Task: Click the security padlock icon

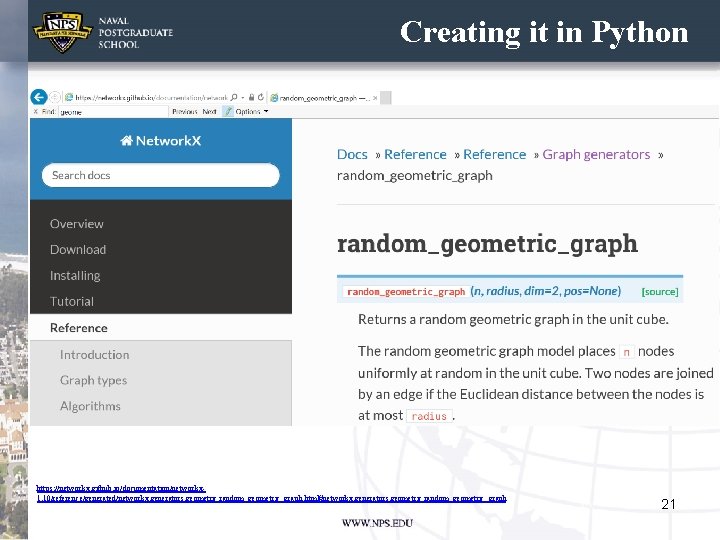Action: tap(251, 97)
